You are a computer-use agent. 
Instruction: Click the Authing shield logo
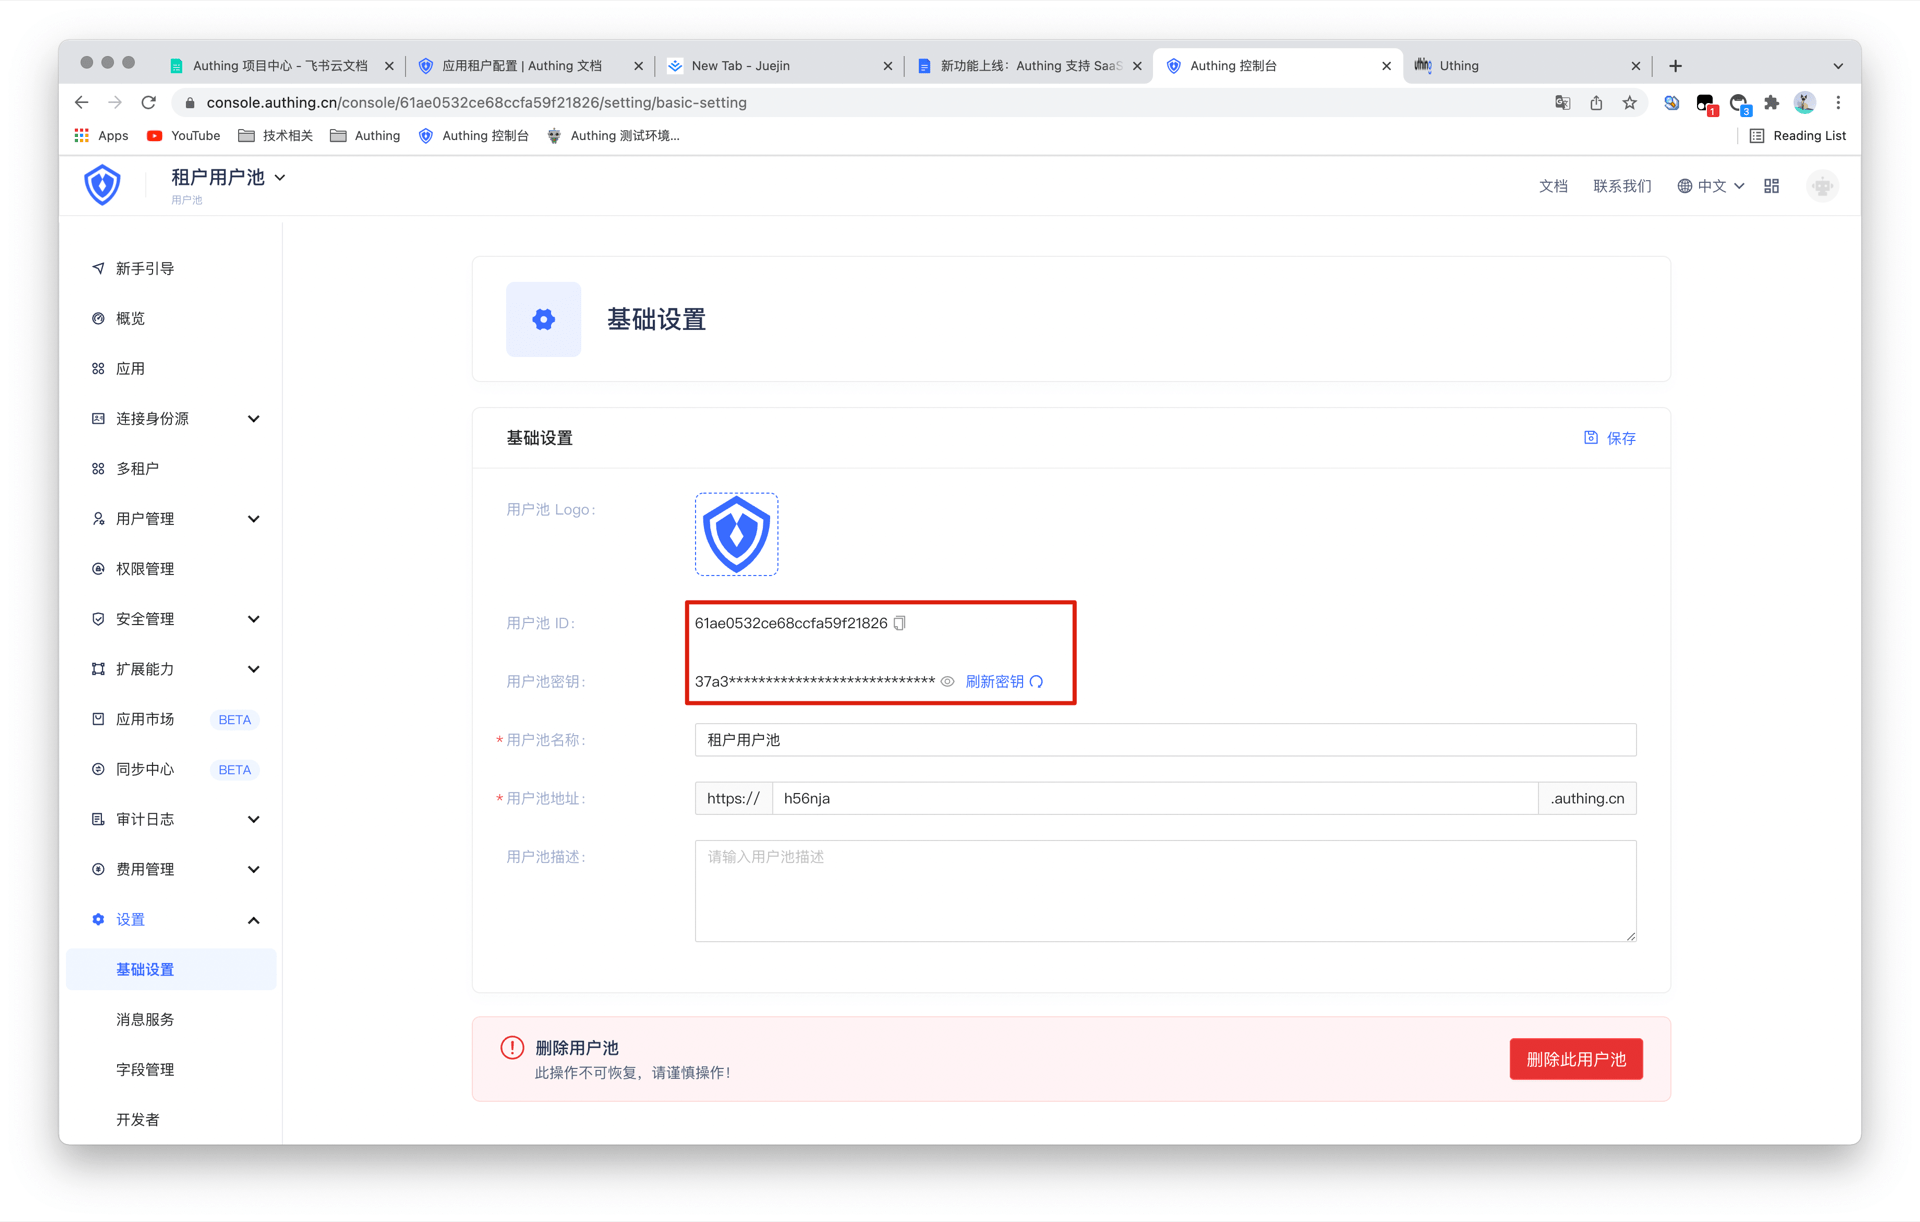pyautogui.click(x=102, y=184)
